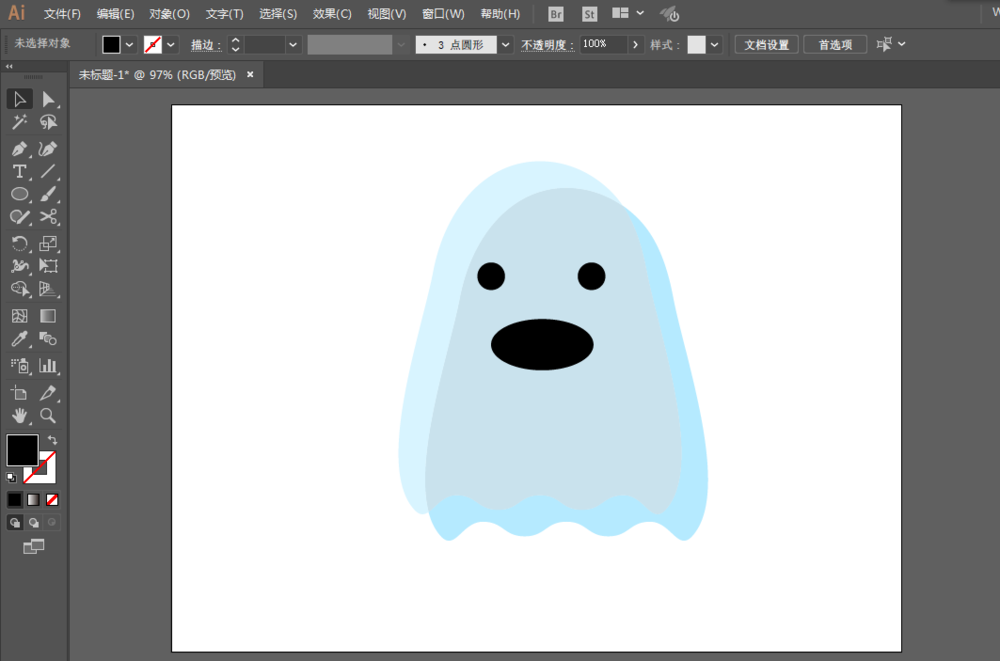Screen dimensions: 1000x661
Task: Select the Artboard tool
Action: click(20, 393)
